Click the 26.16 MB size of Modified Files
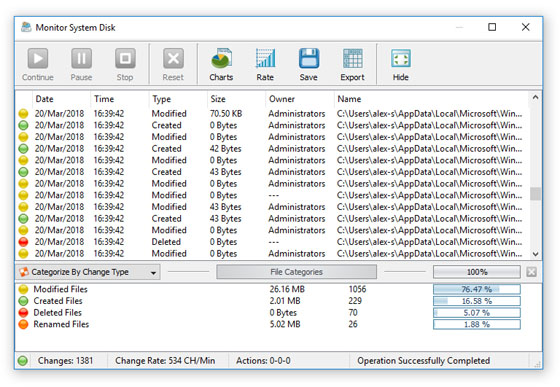The image size is (560, 387). [x=287, y=289]
